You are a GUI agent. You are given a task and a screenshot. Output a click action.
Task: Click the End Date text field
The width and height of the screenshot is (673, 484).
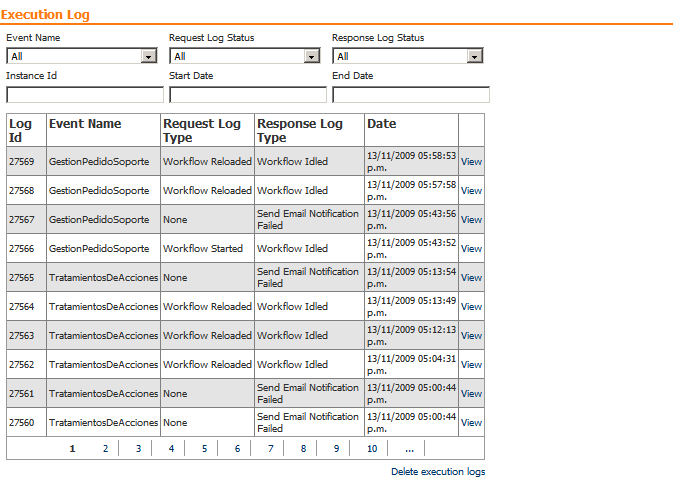(x=411, y=95)
